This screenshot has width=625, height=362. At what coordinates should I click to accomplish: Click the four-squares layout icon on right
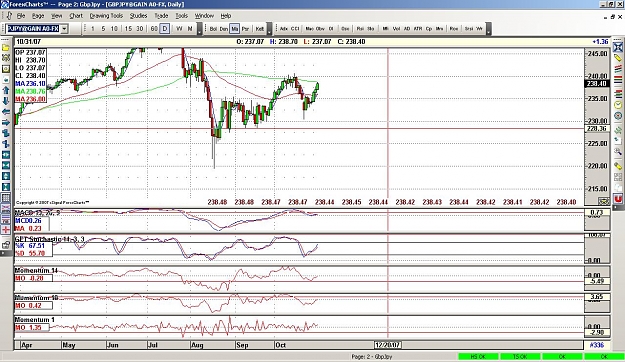(x=618, y=177)
